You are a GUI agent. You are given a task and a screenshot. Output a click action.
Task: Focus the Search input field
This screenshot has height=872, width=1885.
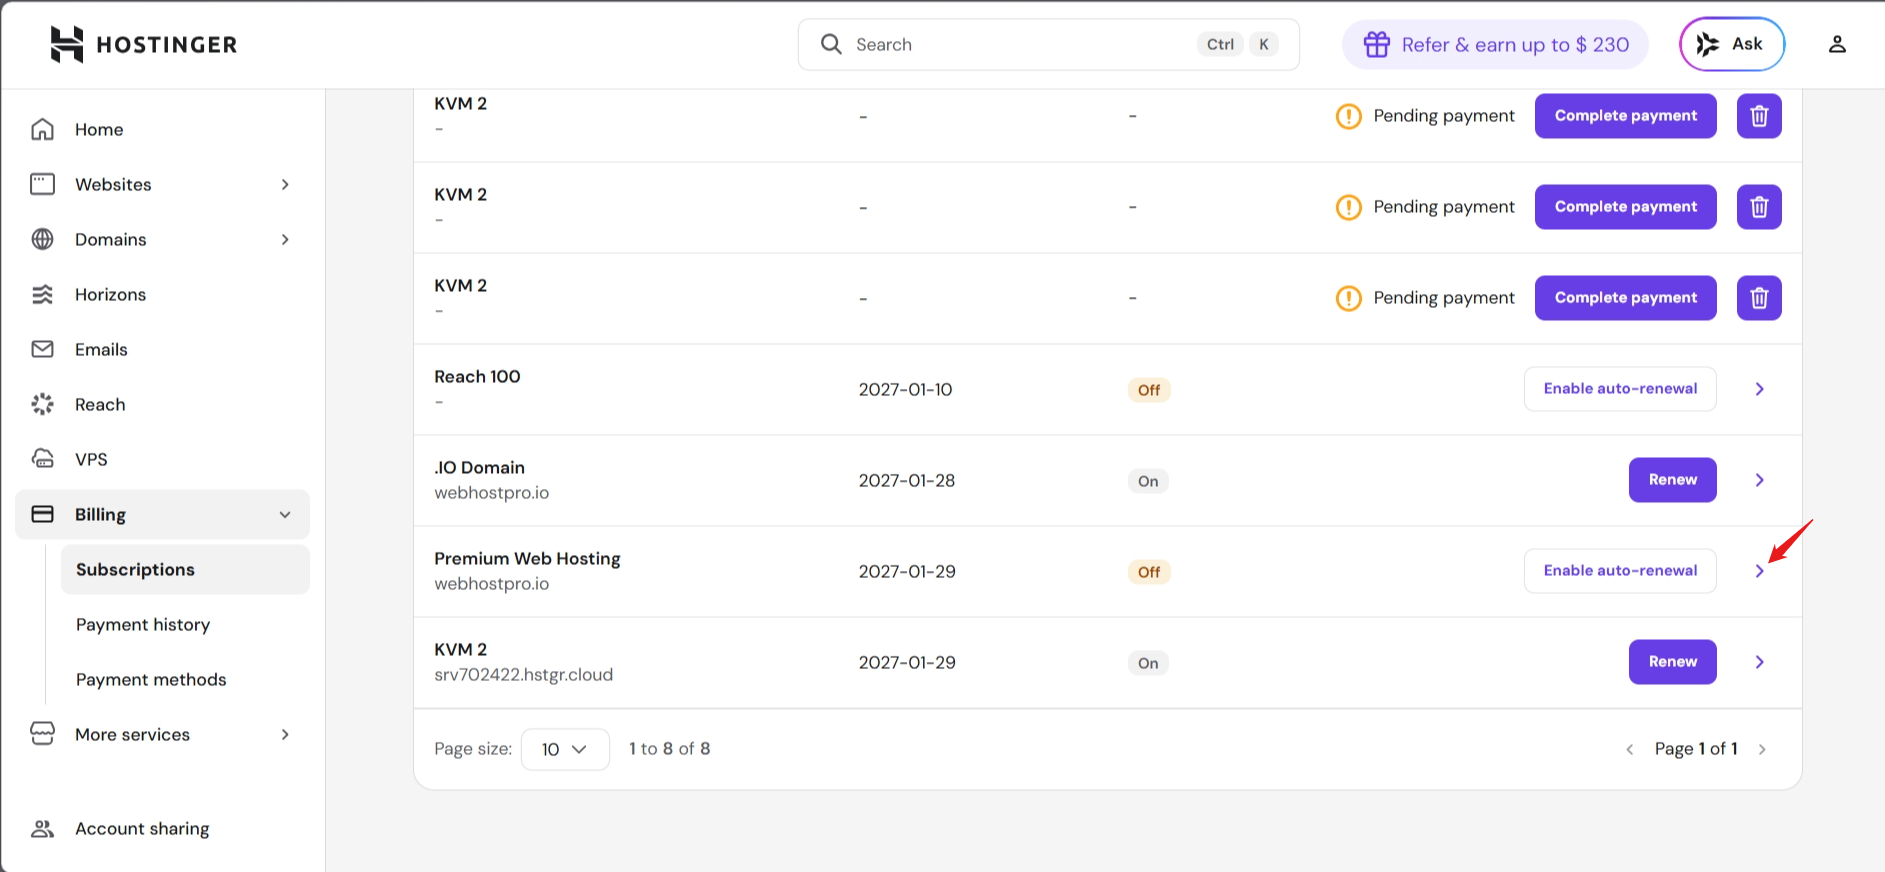tap(1048, 44)
